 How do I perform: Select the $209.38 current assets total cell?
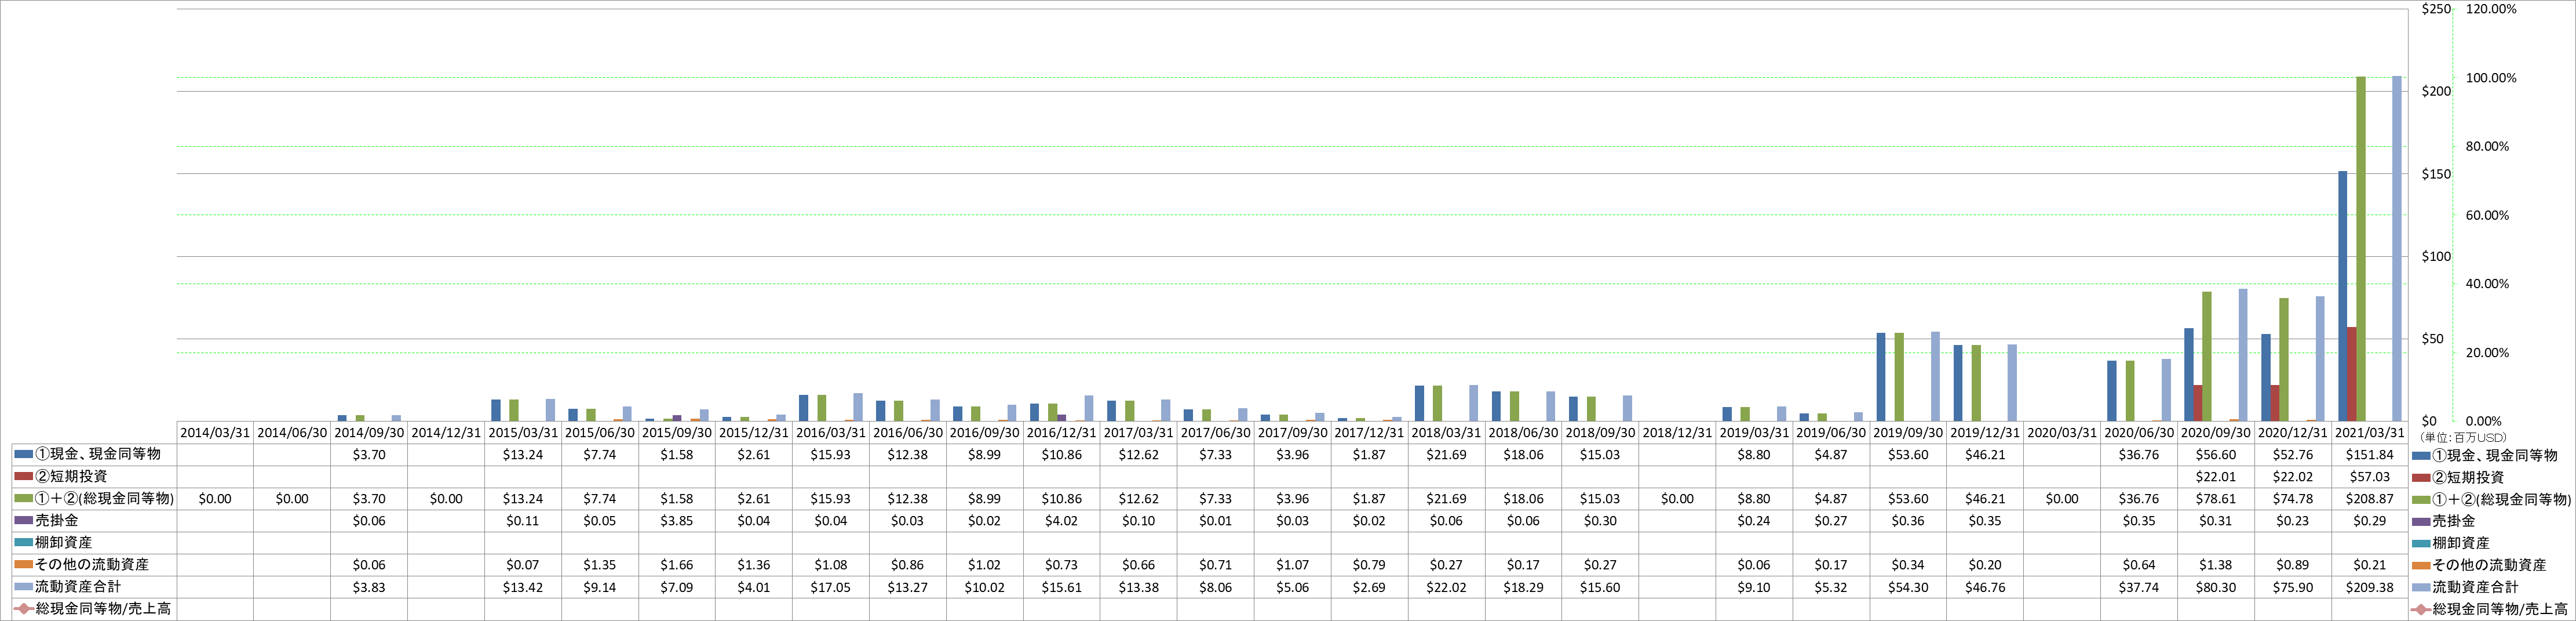click(2370, 587)
